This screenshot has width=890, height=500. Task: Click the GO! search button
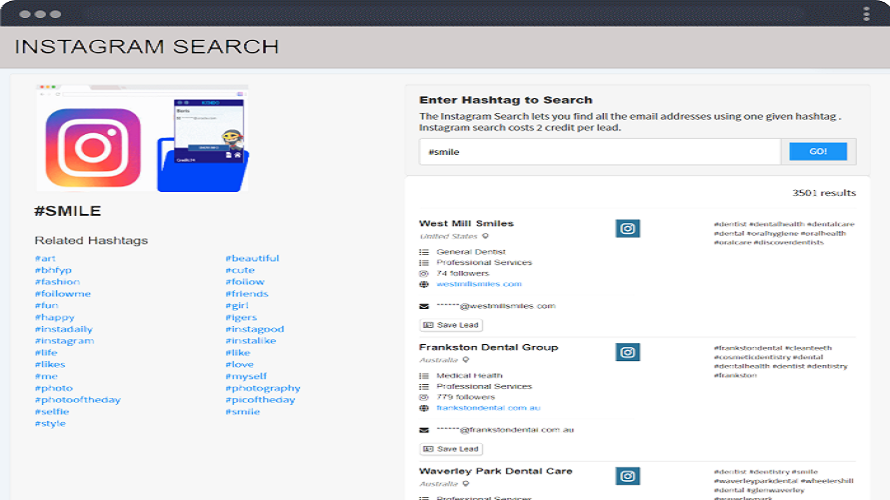(818, 151)
